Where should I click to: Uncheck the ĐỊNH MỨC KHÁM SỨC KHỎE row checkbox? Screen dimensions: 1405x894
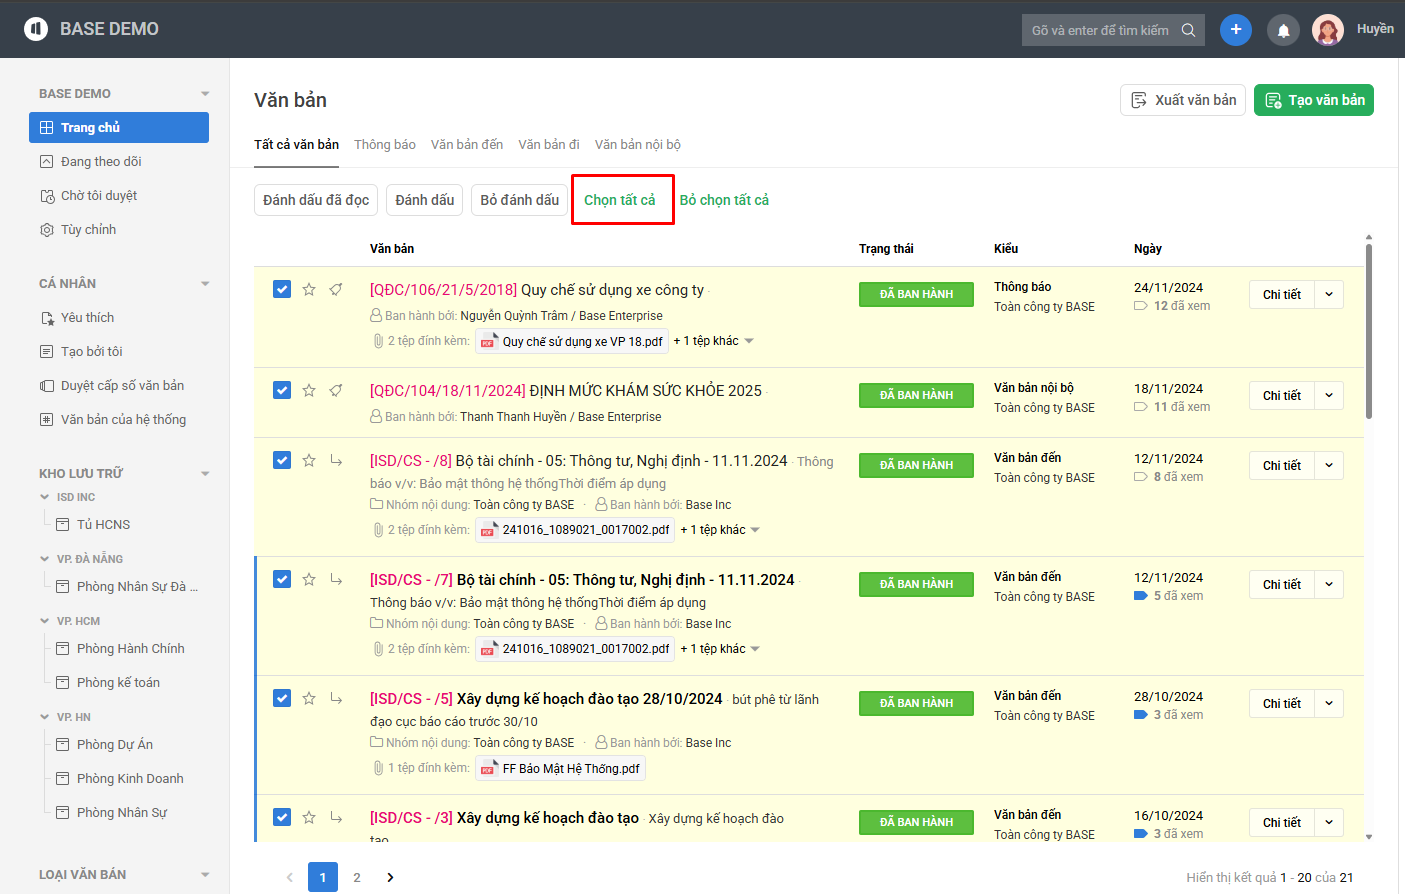pyautogui.click(x=282, y=390)
